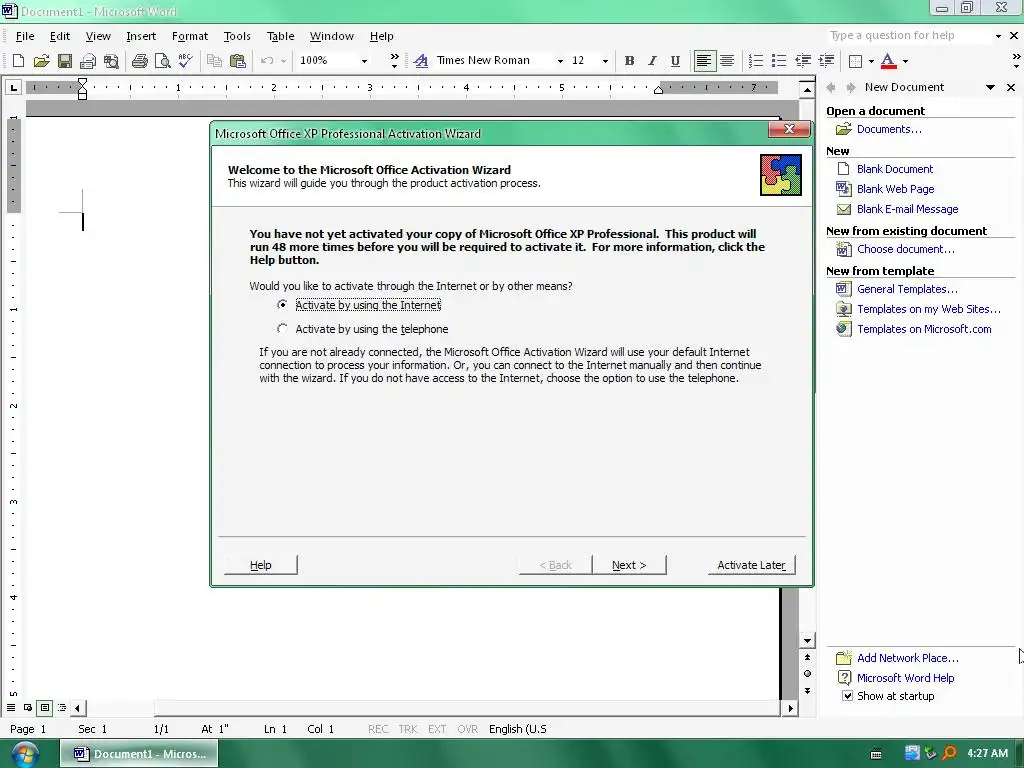Open the Insert menu
The height and width of the screenshot is (768, 1024).
pyautogui.click(x=141, y=36)
